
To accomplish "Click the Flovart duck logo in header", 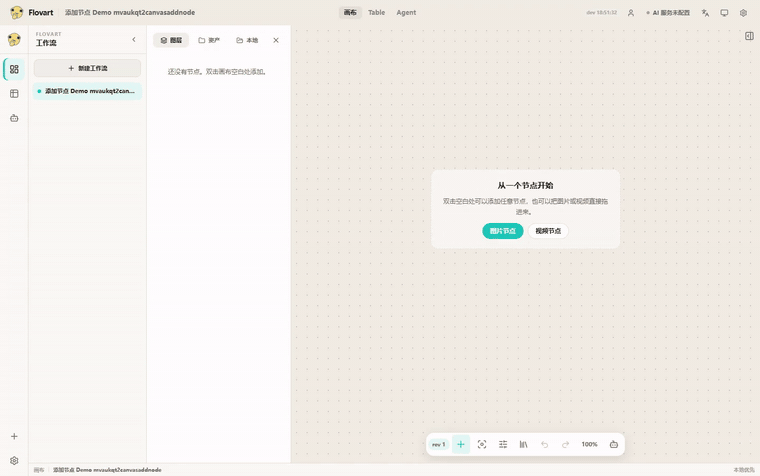I will pyautogui.click(x=16, y=13).
